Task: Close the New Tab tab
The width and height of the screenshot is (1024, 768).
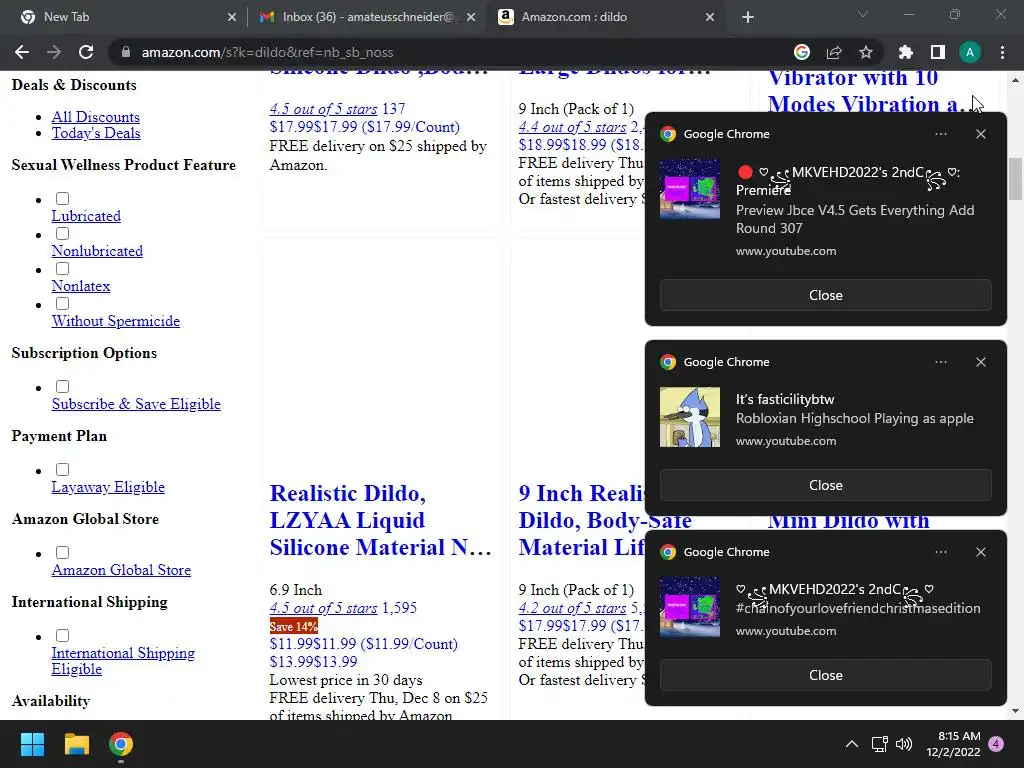Action: (232, 17)
